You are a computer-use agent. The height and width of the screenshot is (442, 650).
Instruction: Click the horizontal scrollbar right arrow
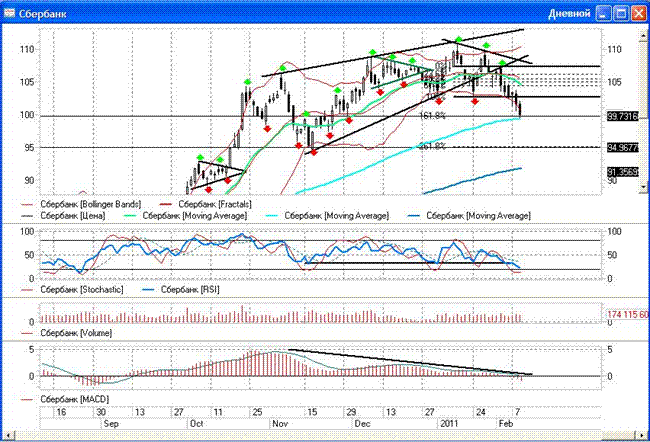[642, 436]
